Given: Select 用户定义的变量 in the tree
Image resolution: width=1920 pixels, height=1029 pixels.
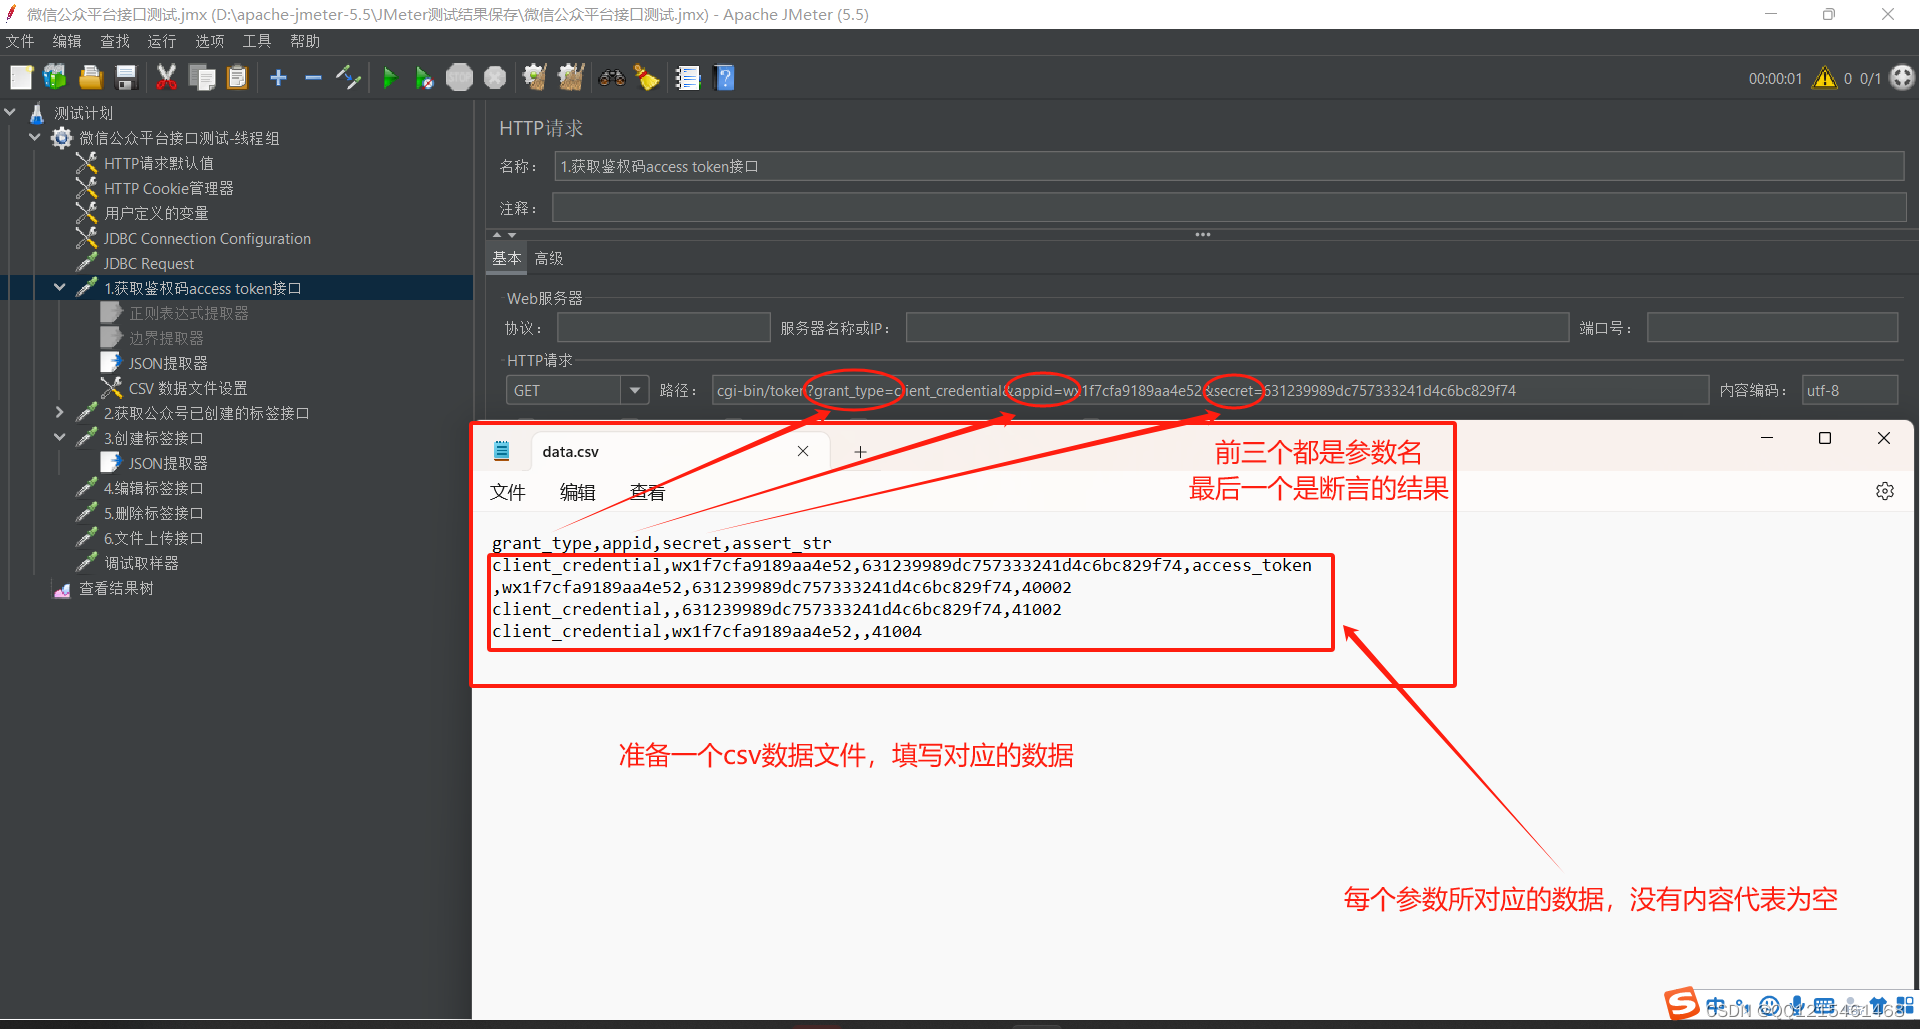Looking at the screenshot, I should point(156,213).
